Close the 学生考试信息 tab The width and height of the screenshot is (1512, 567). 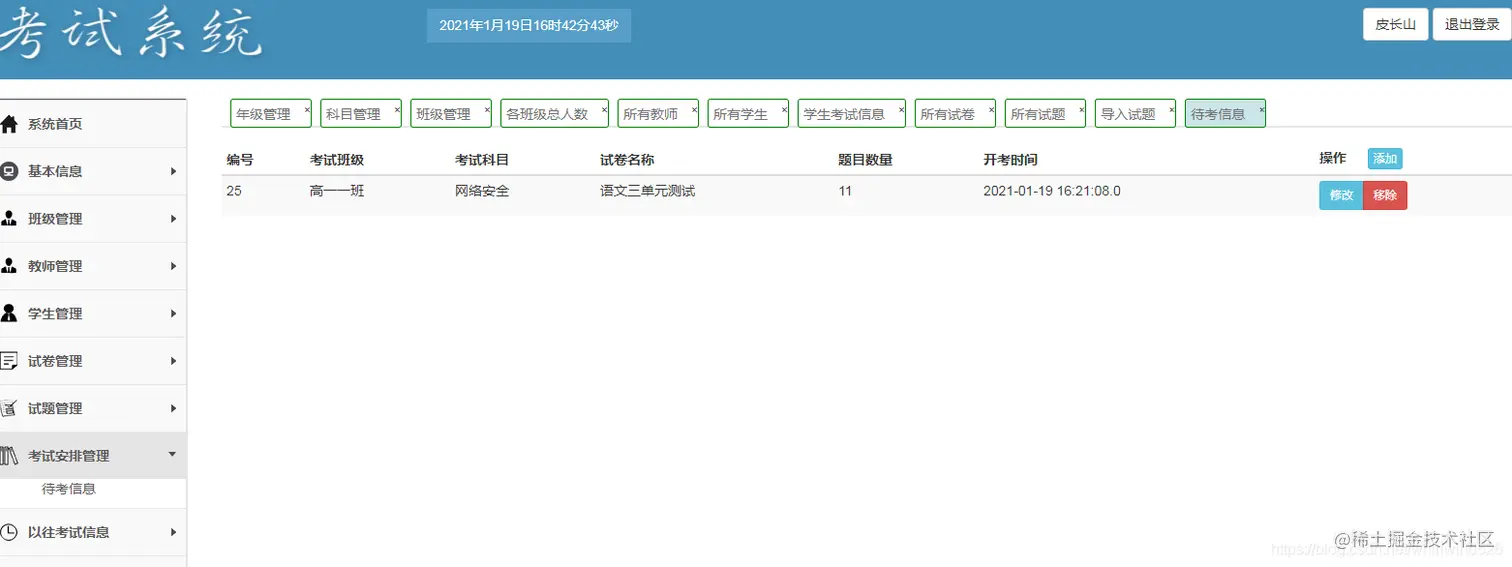click(x=901, y=109)
